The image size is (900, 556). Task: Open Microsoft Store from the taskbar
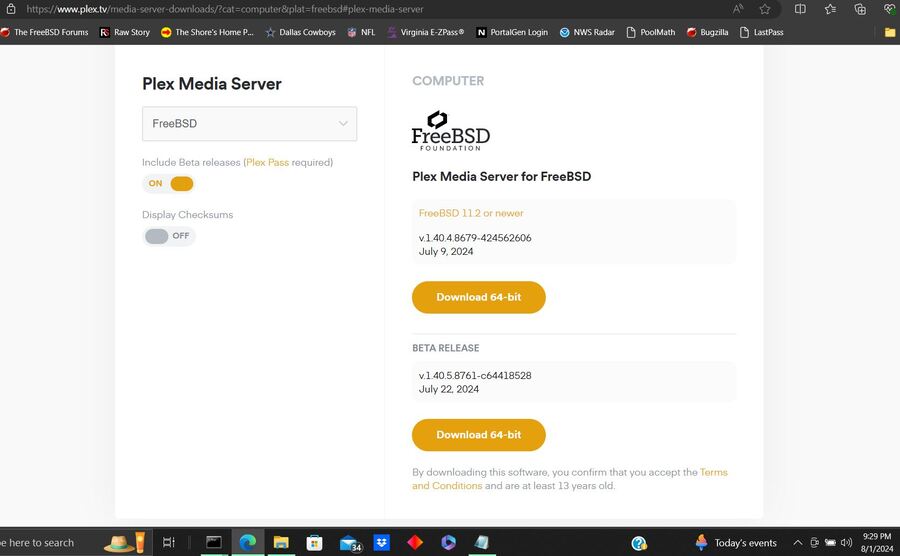click(314, 542)
